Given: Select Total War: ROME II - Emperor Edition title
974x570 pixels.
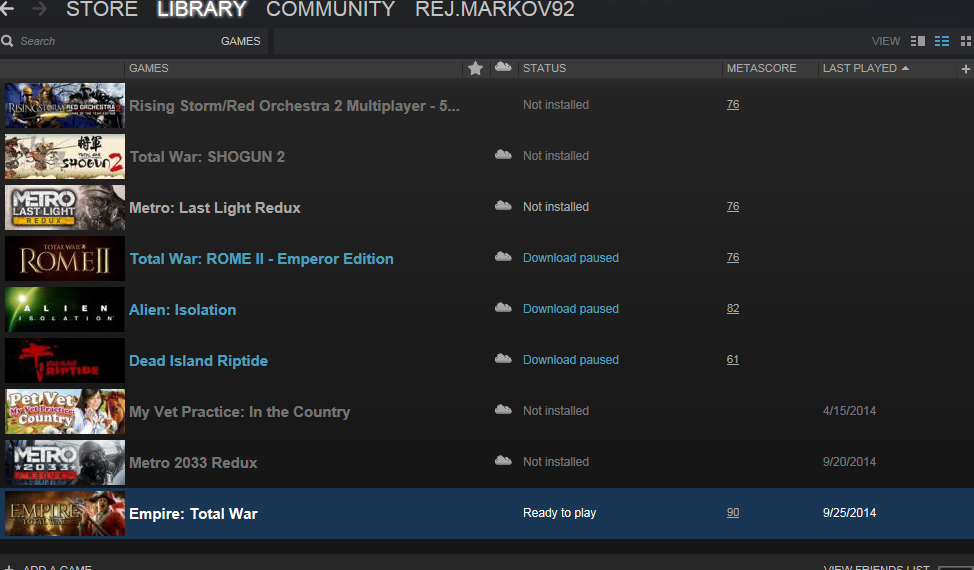Looking at the screenshot, I should pyautogui.click(x=262, y=258).
